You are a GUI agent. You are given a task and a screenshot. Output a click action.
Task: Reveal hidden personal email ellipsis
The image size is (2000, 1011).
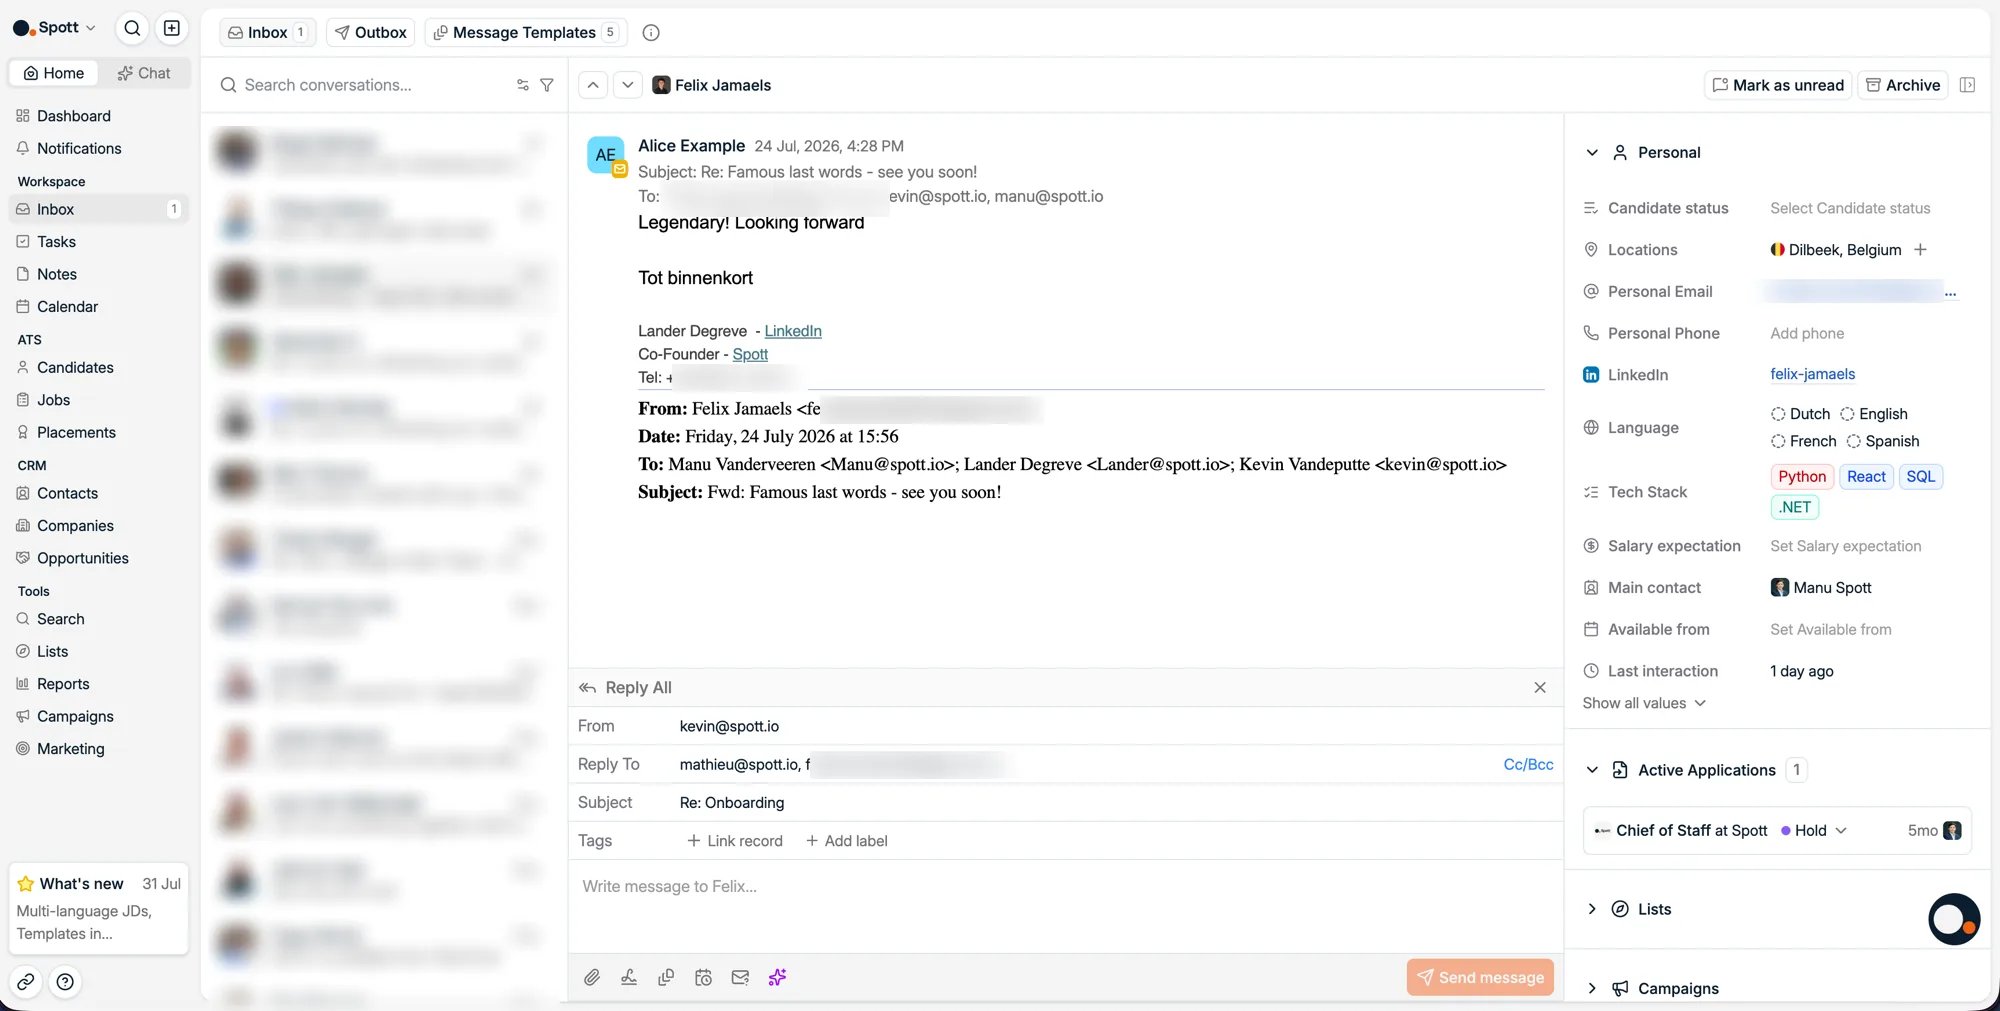1950,292
